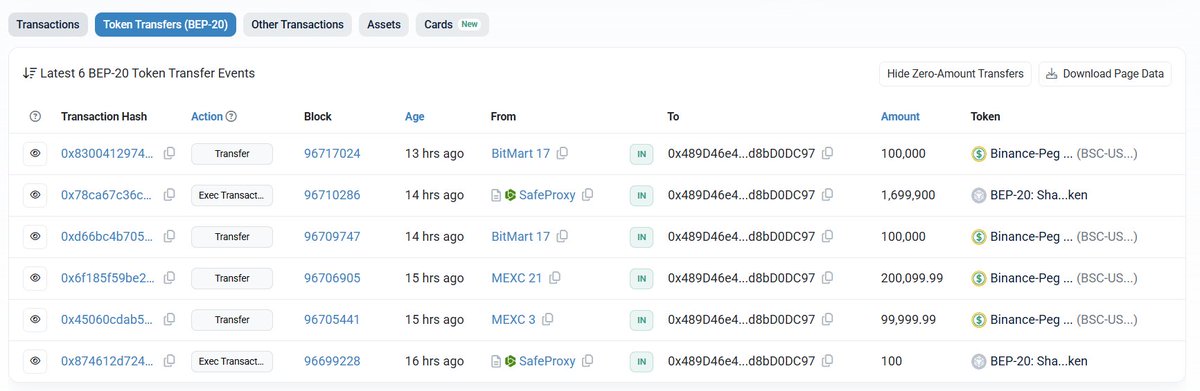Copy To address in block 96705441 row

(x=828, y=320)
